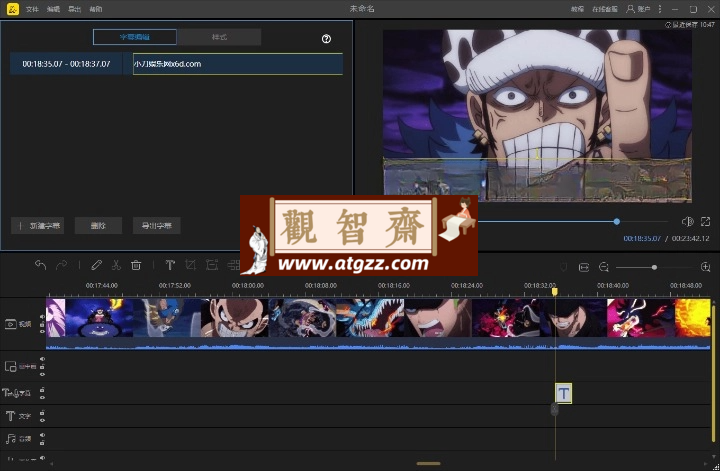Open the subtitle panel help question mark
The image size is (720, 471).
(x=326, y=39)
